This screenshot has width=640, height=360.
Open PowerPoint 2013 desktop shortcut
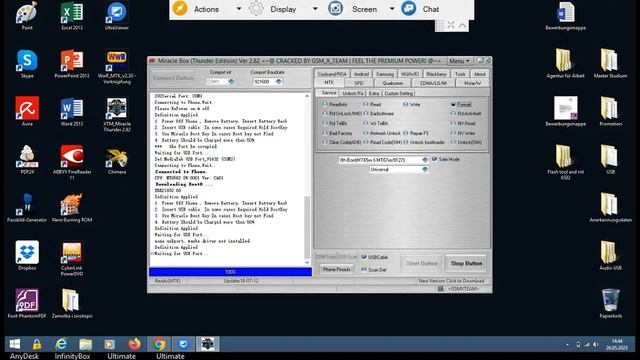pyautogui.click(x=72, y=64)
